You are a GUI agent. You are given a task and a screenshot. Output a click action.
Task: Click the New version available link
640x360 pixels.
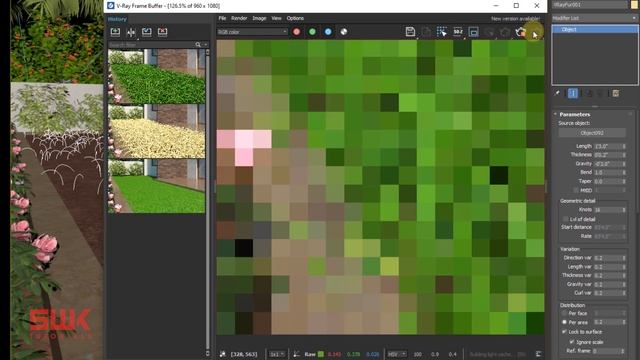coord(515,19)
